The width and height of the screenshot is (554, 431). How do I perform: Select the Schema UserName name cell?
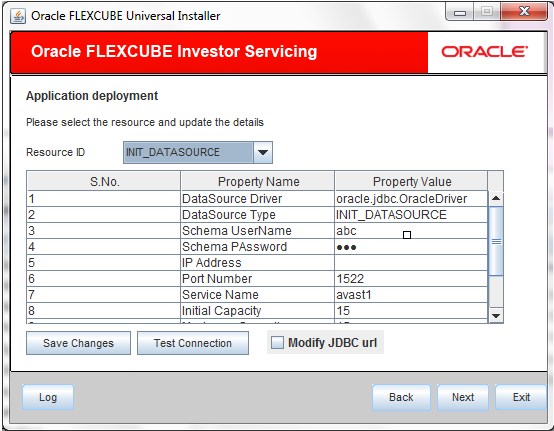[258, 231]
